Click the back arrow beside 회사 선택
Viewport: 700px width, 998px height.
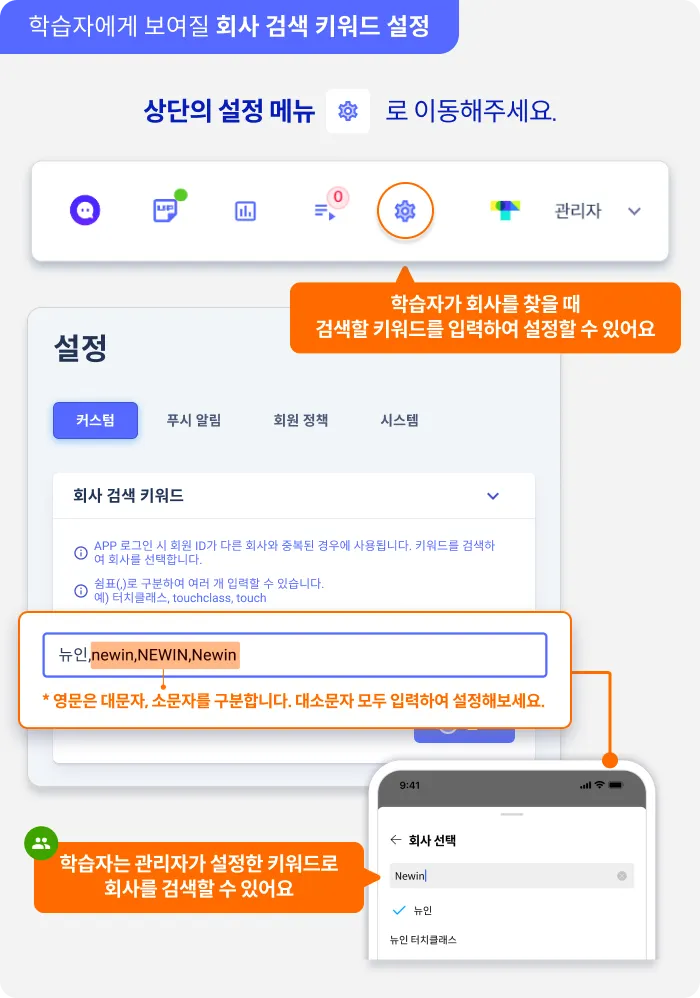pyautogui.click(x=396, y=840)
